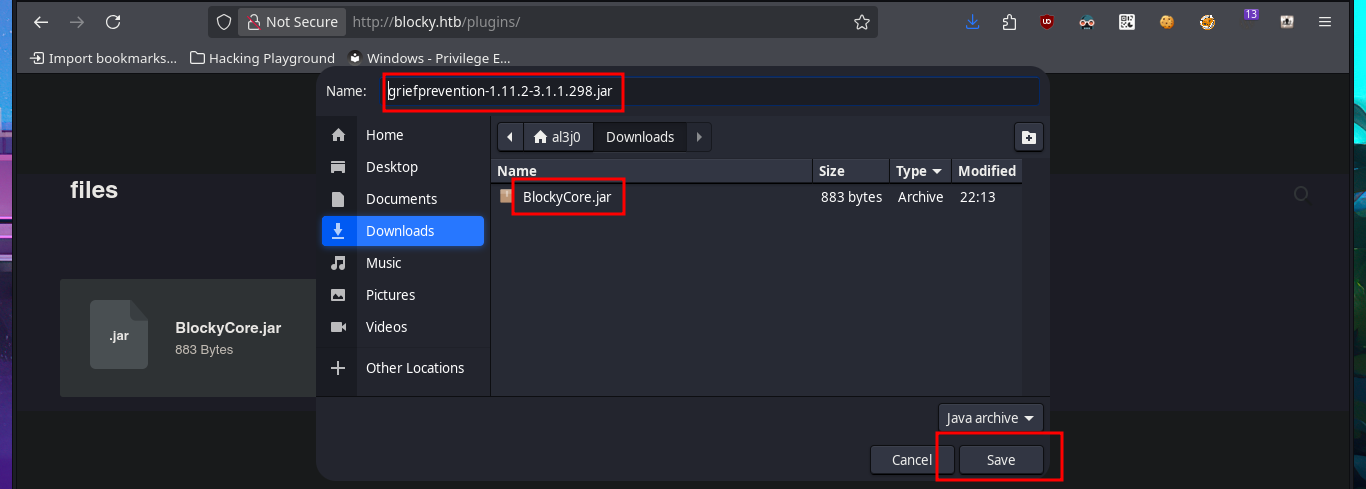The height and width of the screenshot is (489, 1366).
Task: Open the cookie editor extension
Action: pyautogui.click(x=1167, y=22)
